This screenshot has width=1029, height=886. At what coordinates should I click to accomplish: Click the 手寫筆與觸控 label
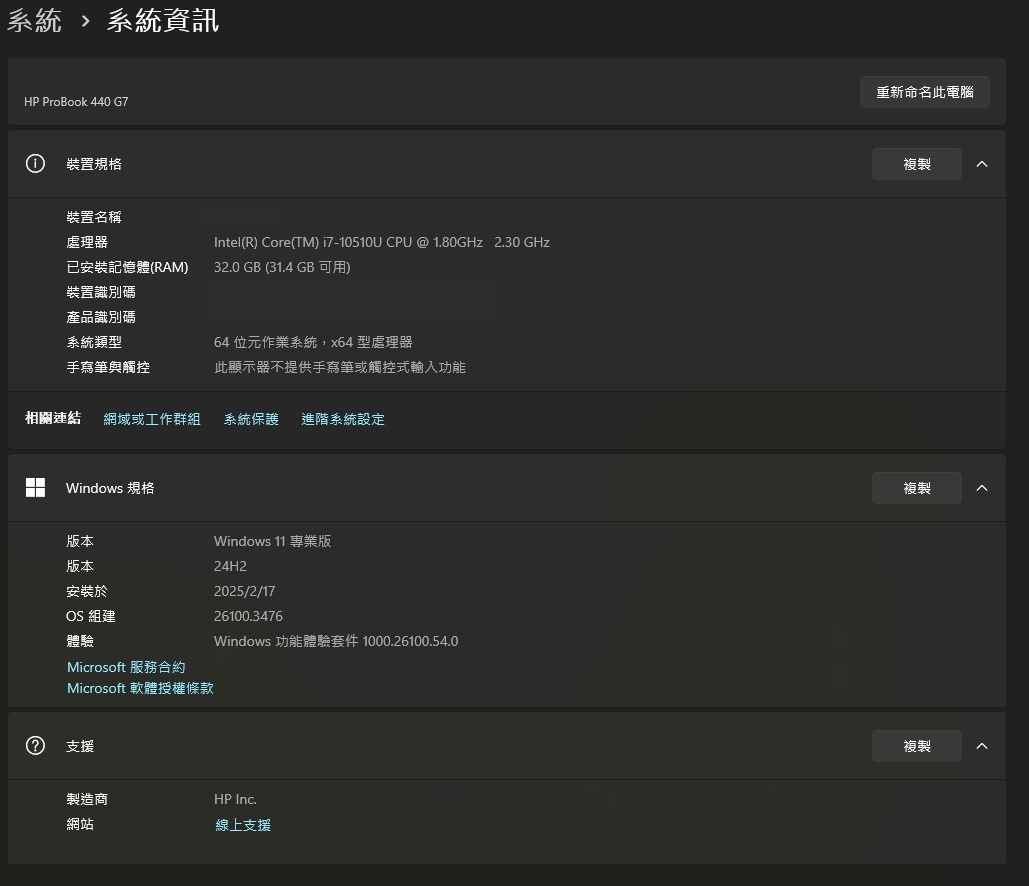click(108, 367)
